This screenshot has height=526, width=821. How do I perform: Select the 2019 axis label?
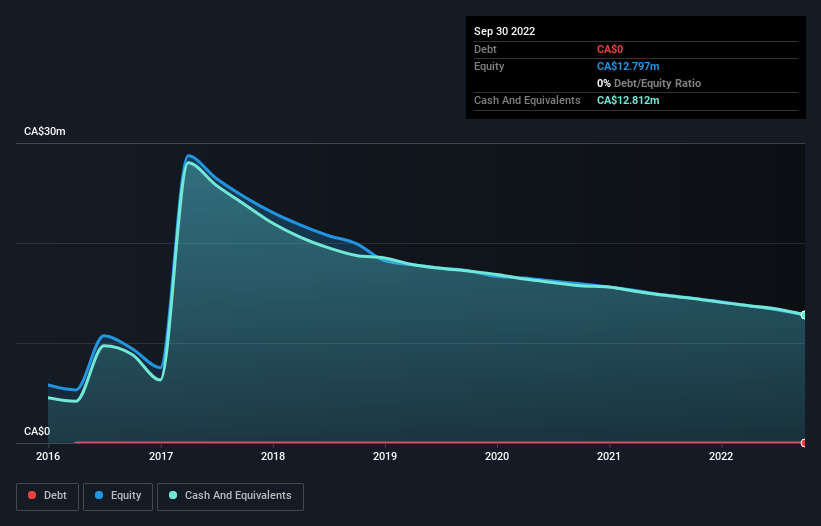click(385, 456)
